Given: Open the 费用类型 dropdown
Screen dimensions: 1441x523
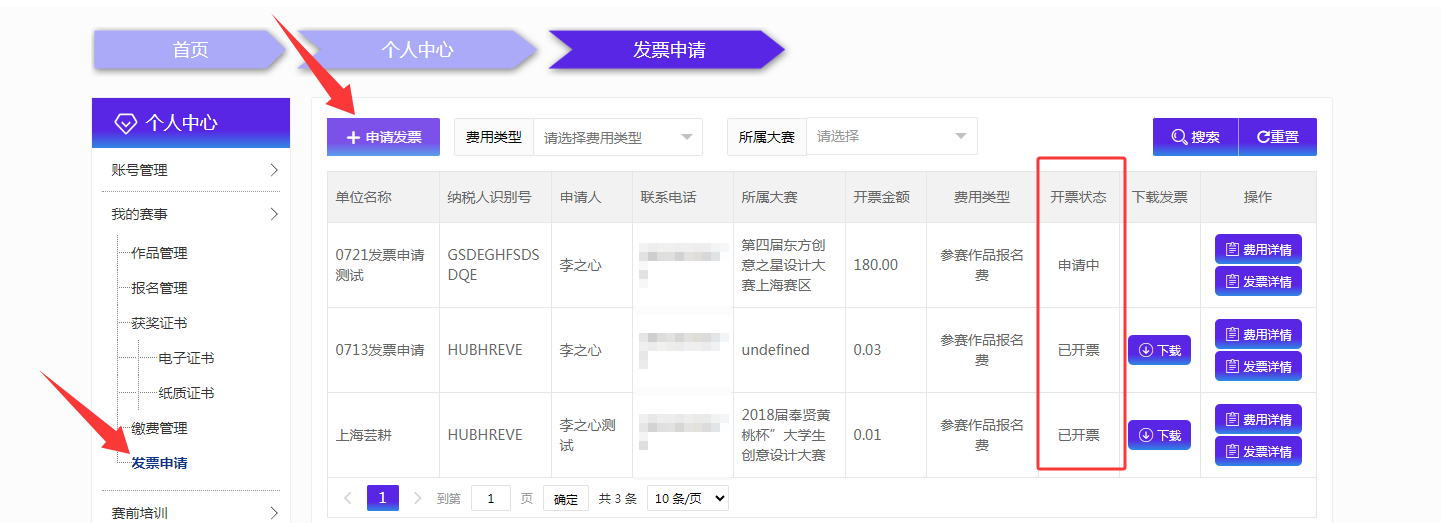Looking at the screenshot, I should tap(617, 137).
